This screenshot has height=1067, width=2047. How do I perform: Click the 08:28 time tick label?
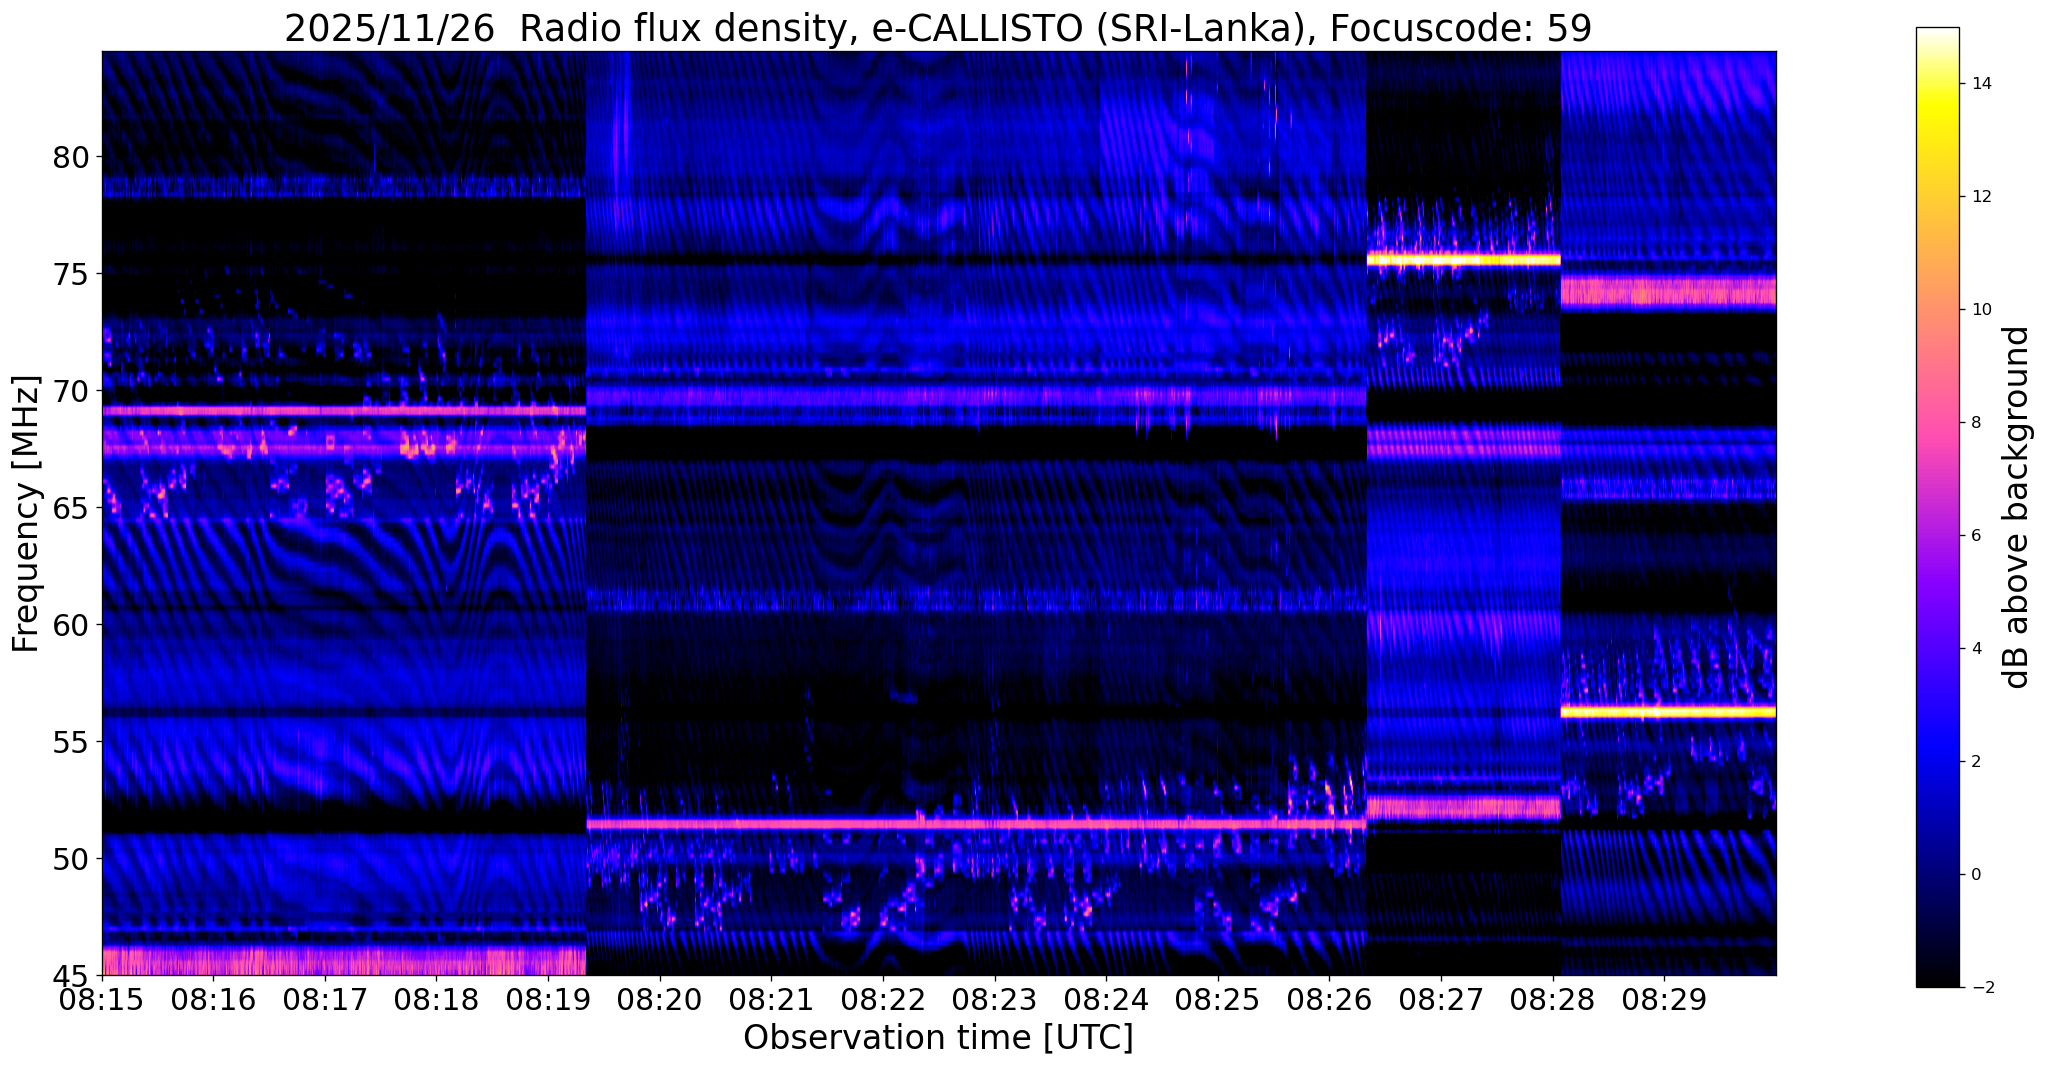(x=1553, y=999)
